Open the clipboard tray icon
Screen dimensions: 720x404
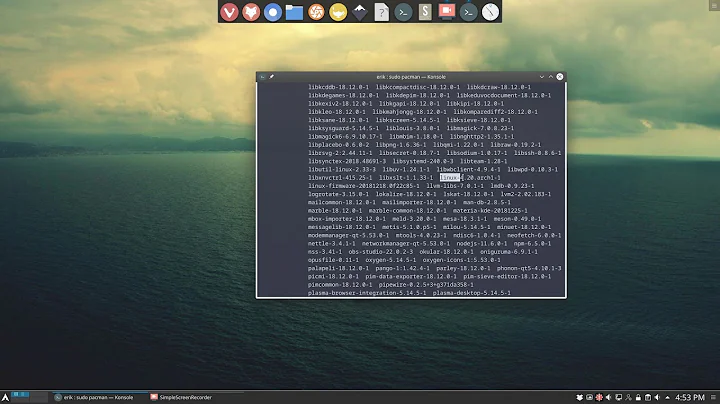[647, 398]
